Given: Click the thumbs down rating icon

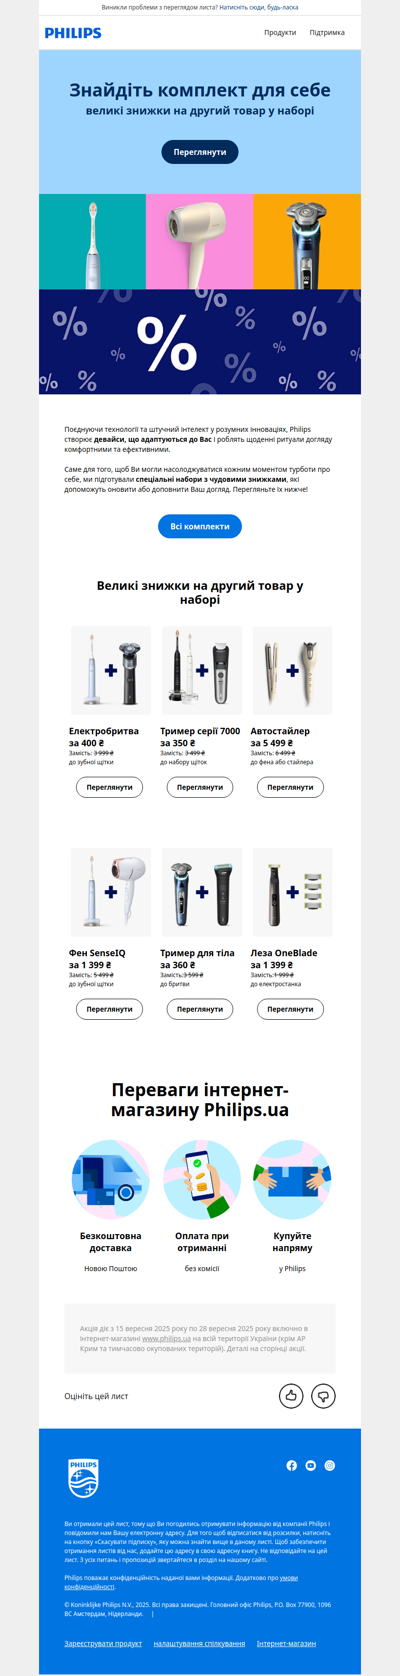Looking at the screenshot, I should click(x=323, y=1395).
